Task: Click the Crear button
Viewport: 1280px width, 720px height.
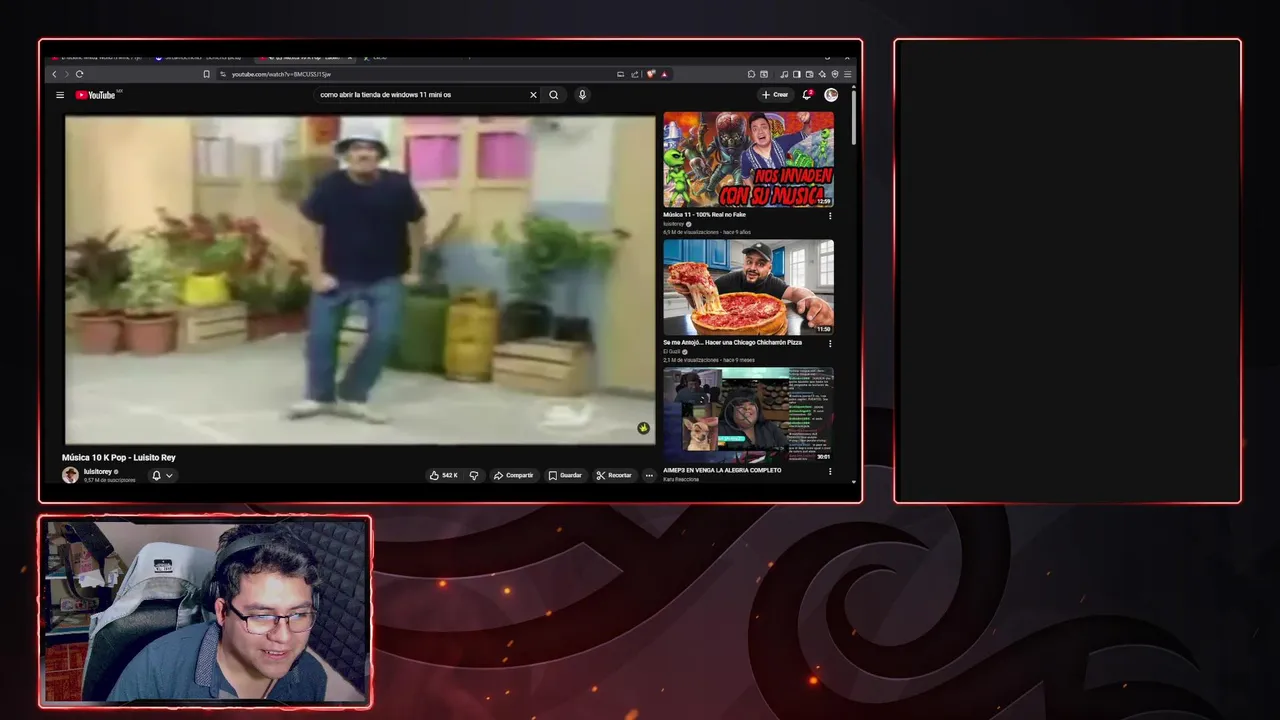Action: tap(775, 95)
